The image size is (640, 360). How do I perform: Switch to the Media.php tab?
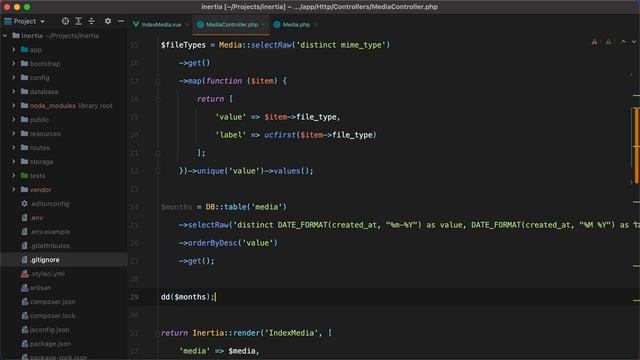(x=296, y=24)
